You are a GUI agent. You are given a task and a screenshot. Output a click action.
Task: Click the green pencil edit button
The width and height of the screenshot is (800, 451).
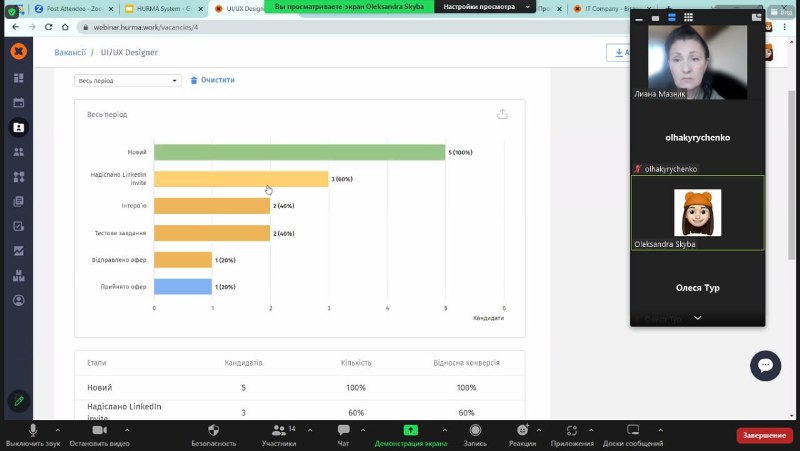[x=19, y=401]
